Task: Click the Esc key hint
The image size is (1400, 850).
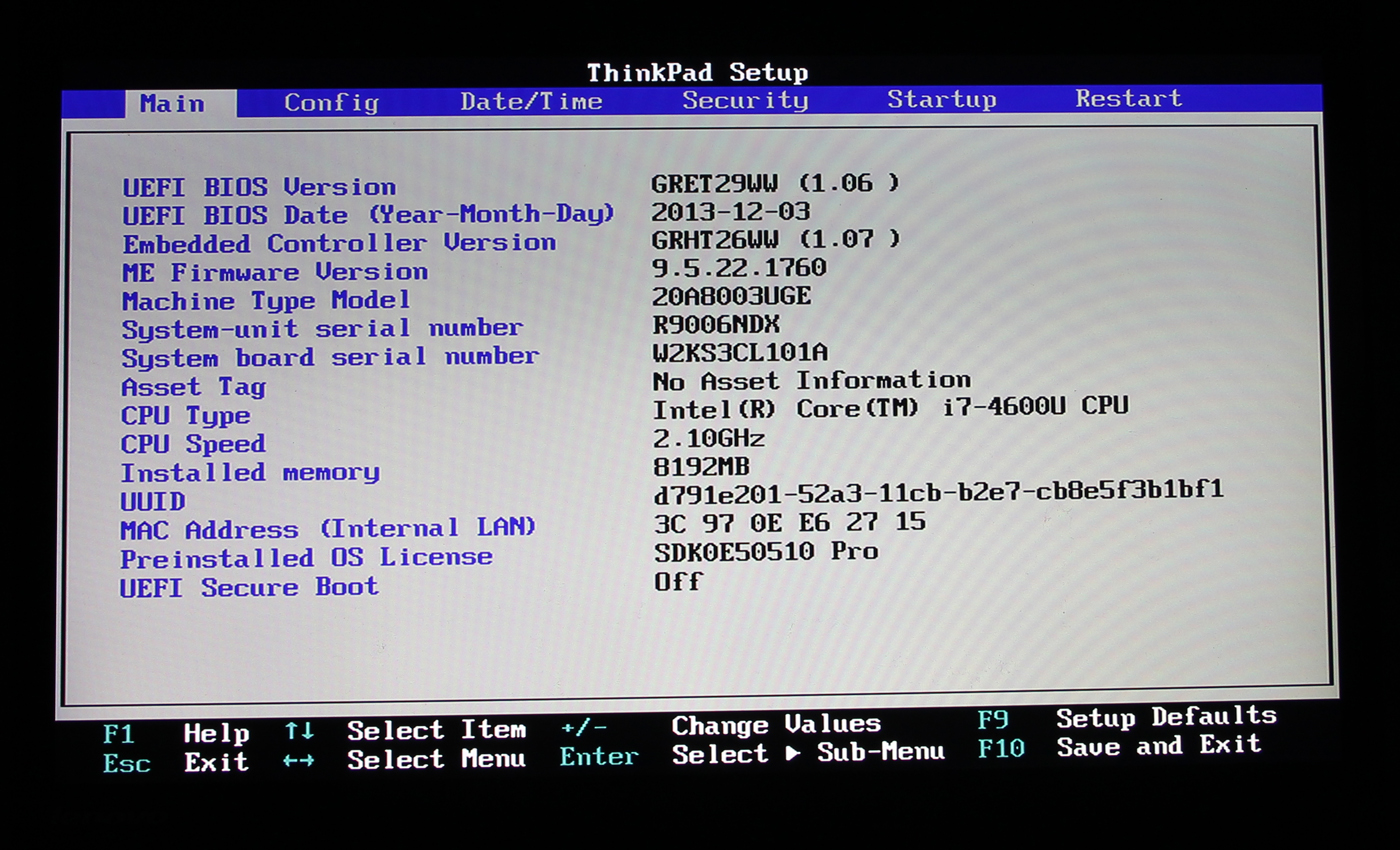Action: click(x=126, y=763)
